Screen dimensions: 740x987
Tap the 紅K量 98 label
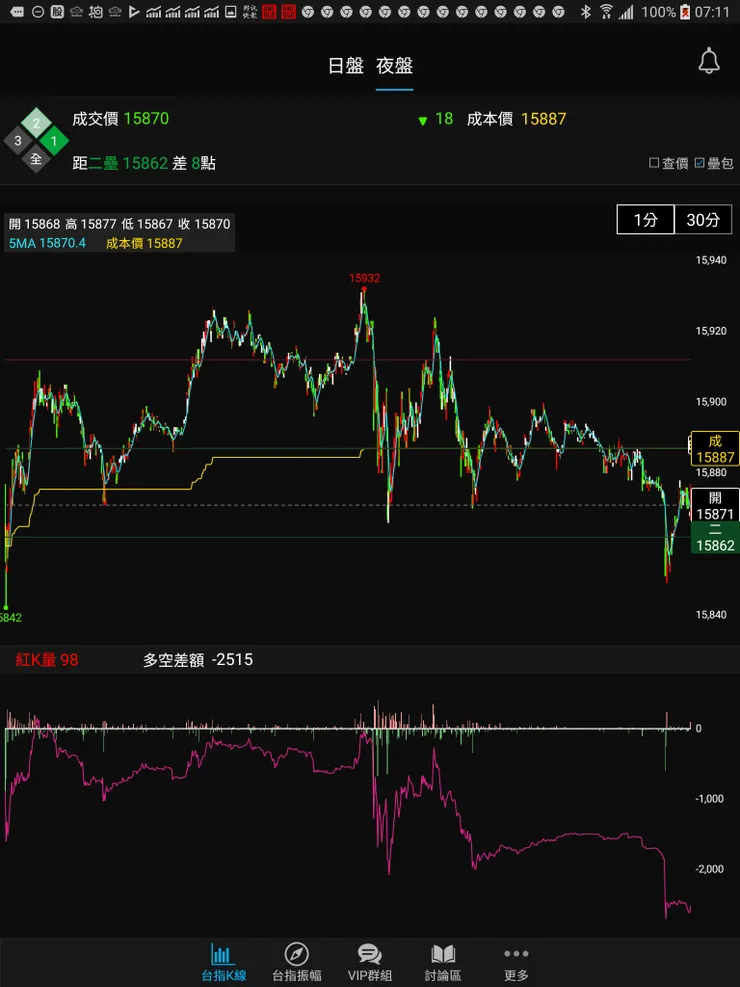pyautogui.click(x=47, y=660)
